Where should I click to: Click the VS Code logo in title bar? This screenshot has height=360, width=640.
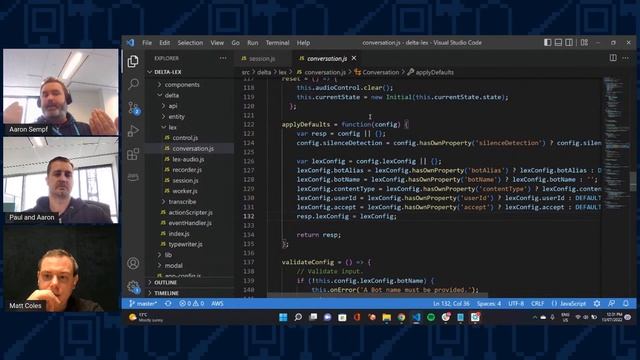point(130,42)
